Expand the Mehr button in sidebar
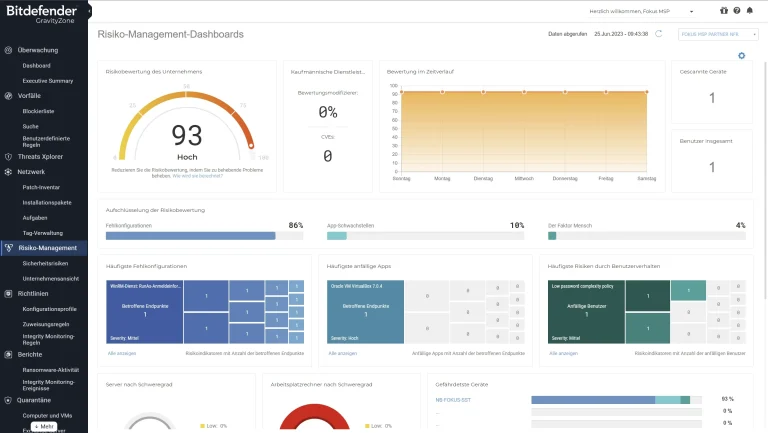768x433 pixels. (x=44, y=427)
